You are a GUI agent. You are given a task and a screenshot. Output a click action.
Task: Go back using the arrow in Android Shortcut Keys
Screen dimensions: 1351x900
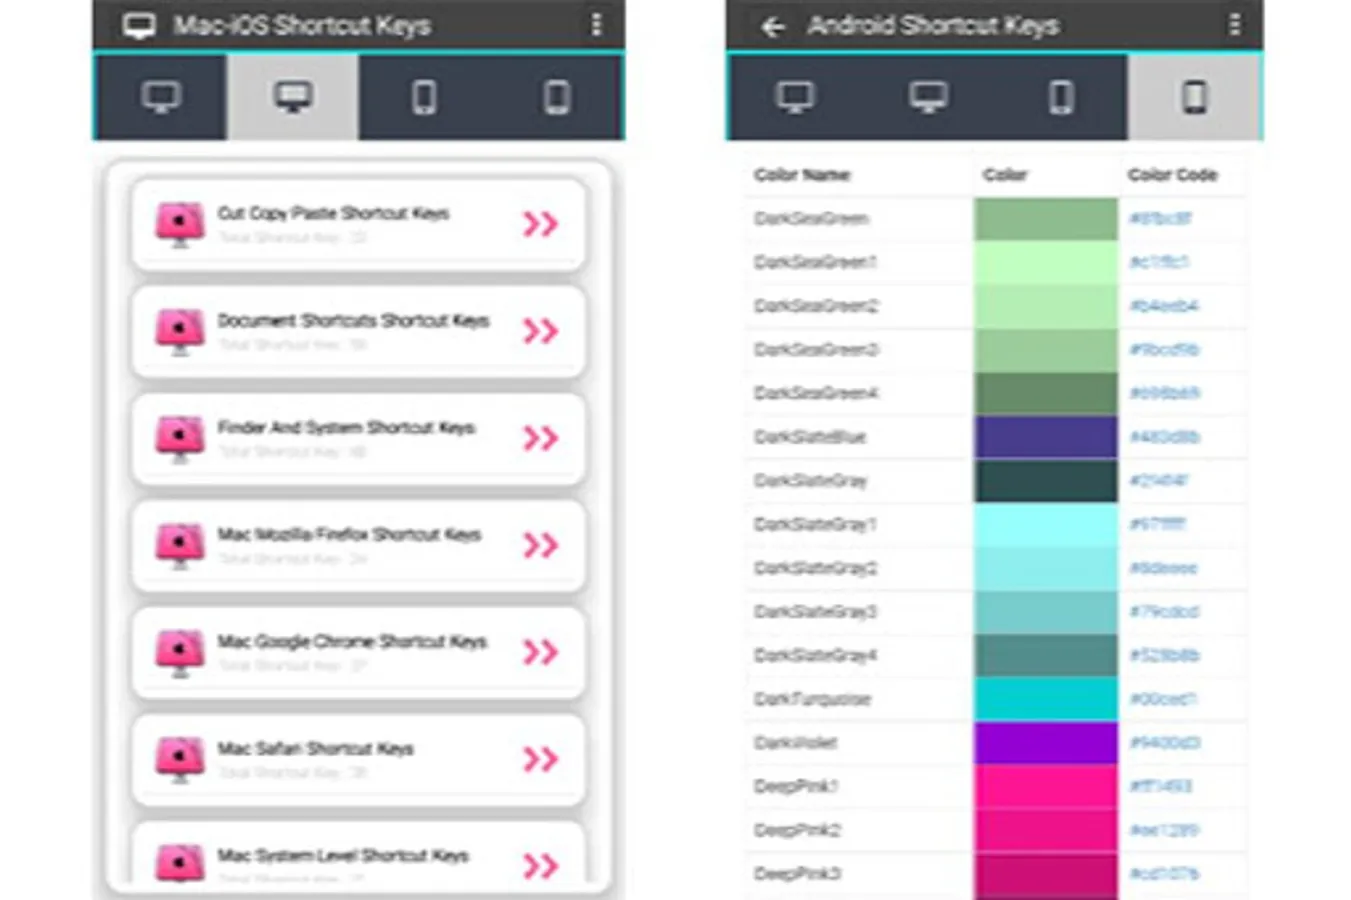(773, 27)
